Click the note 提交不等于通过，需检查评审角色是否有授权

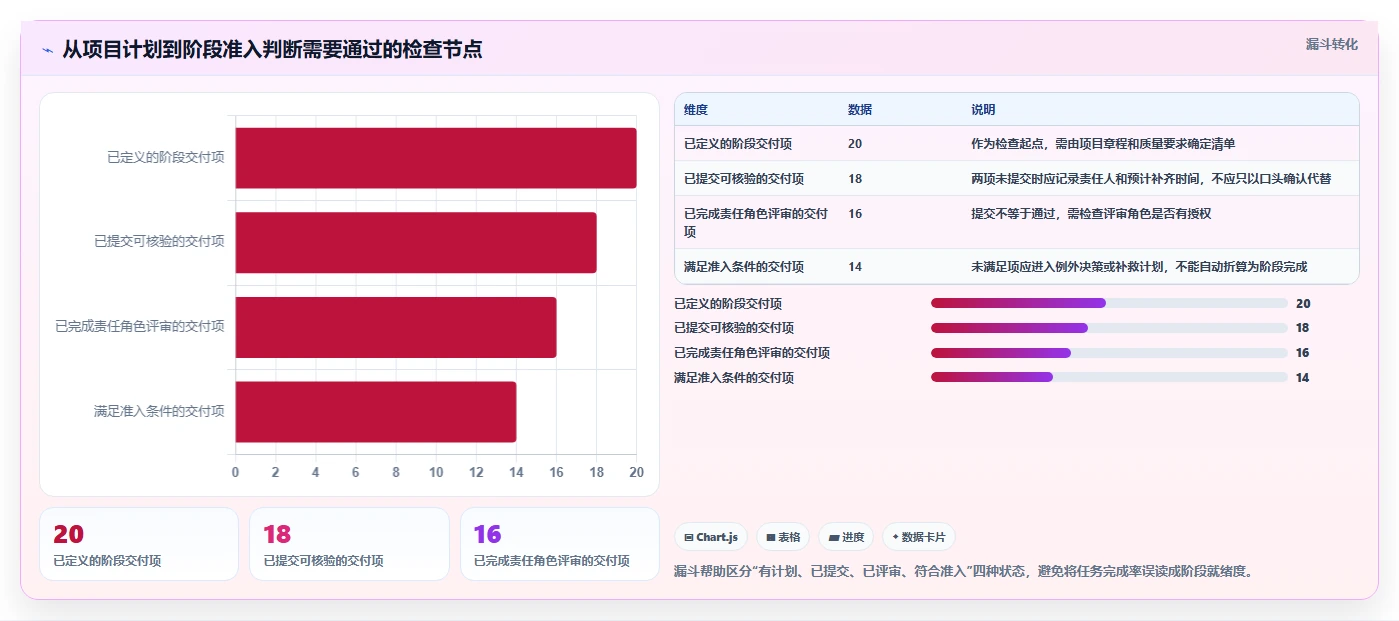click(1091, 214)
